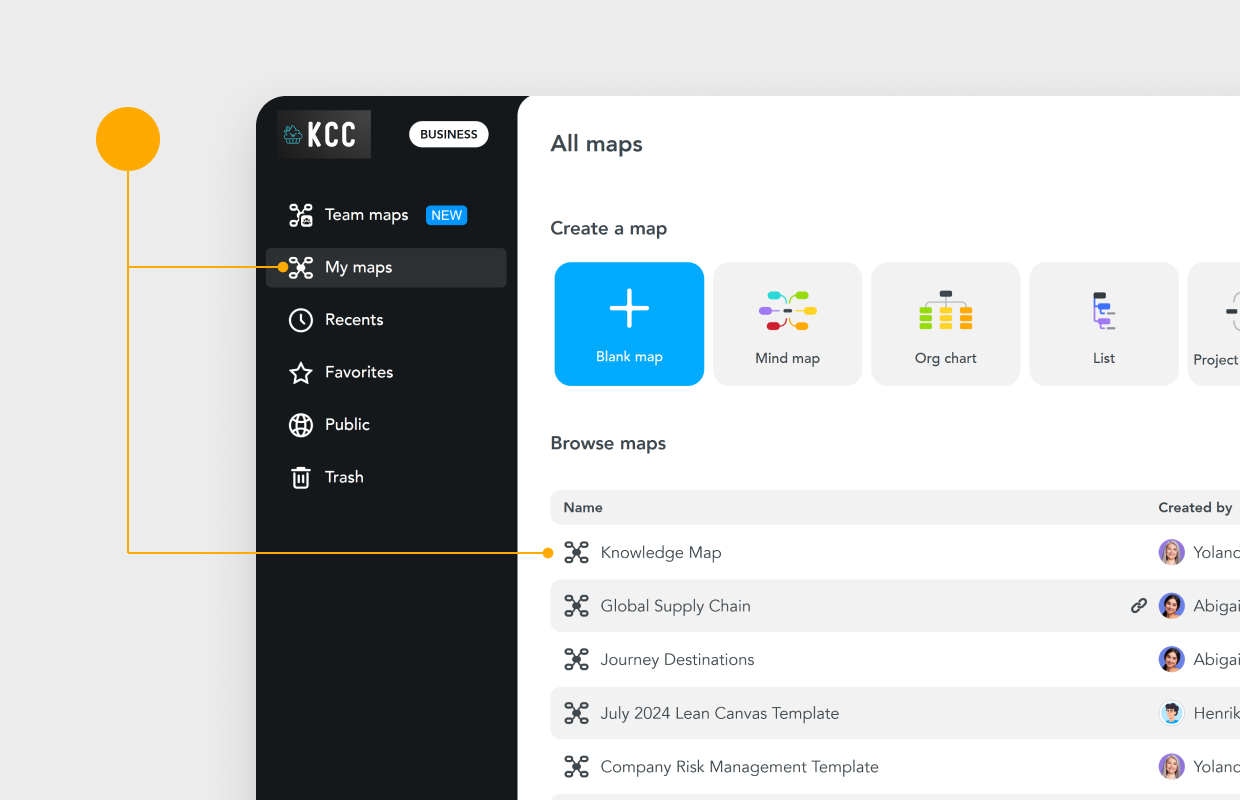
Task: Open Team maps in sidebar
Action: pyautogui.click(x=386, y=215)
